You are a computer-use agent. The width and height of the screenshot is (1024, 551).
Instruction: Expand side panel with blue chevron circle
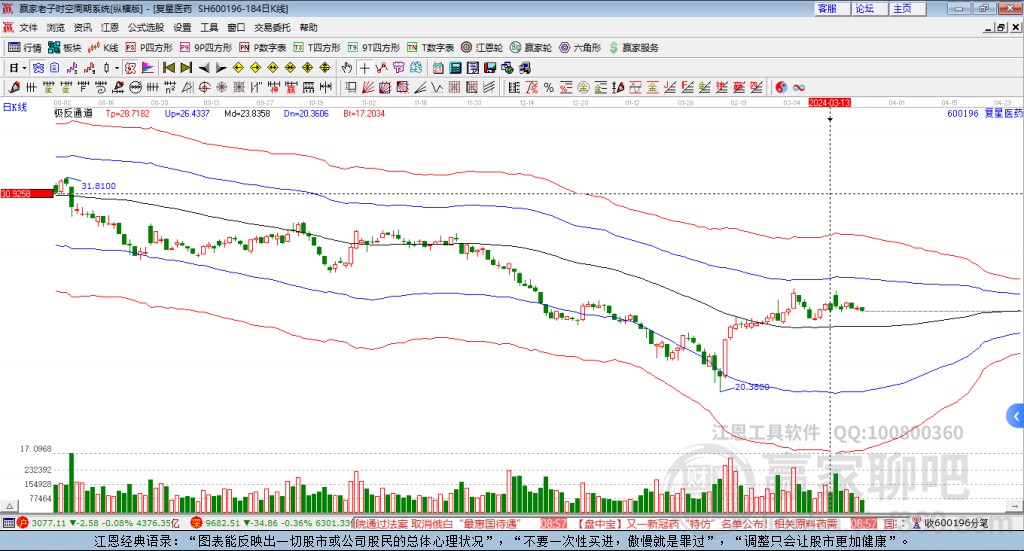1016,416
